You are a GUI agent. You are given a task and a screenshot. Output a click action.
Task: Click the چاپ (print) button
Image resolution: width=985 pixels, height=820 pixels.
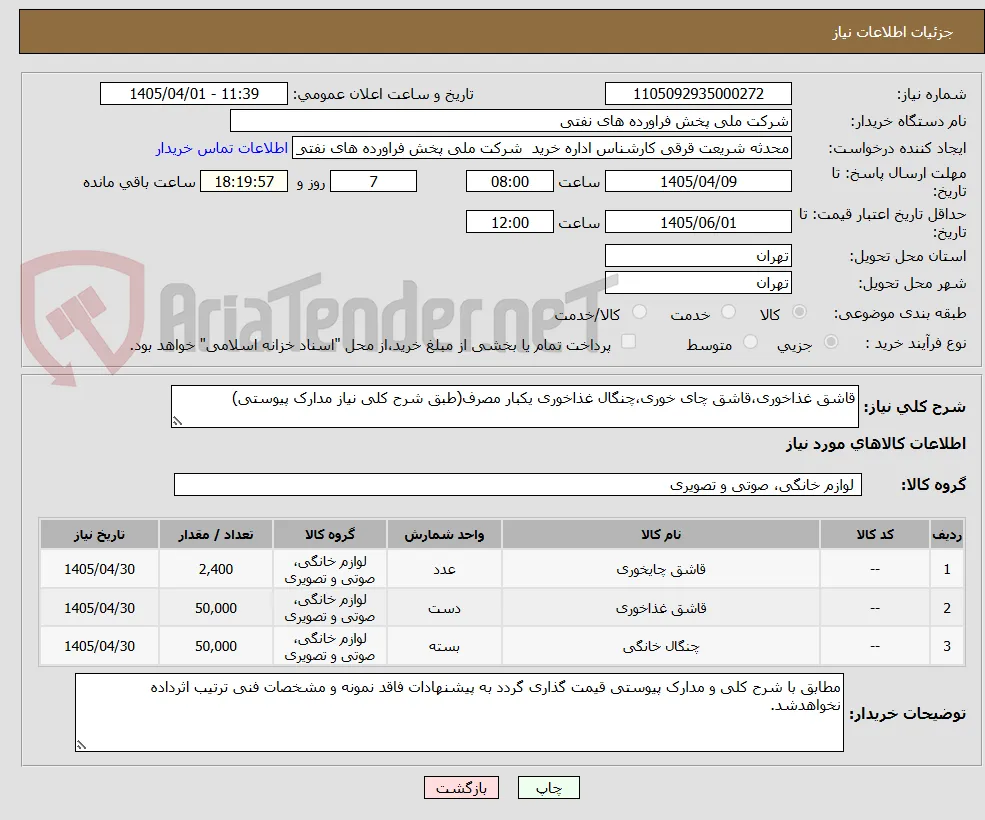548,787
